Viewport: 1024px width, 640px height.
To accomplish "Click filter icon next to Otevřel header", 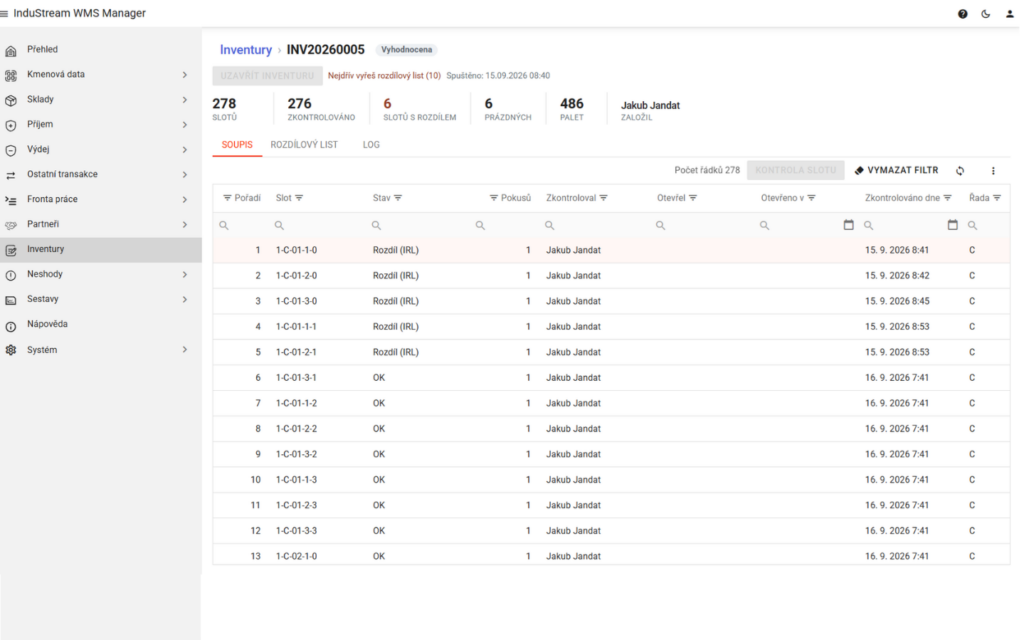I will click(x=693, y=198).
